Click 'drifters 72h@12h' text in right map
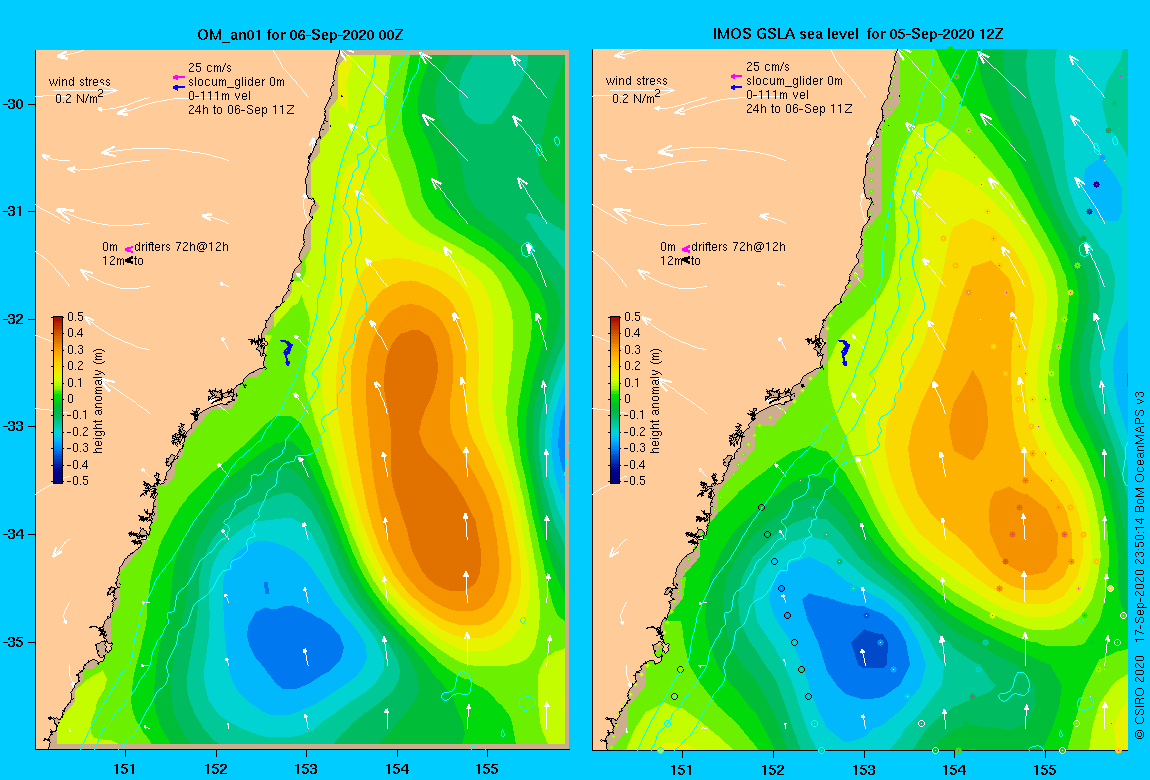The width and height of the screenshot is (1150, 780). tap(739, 247)
